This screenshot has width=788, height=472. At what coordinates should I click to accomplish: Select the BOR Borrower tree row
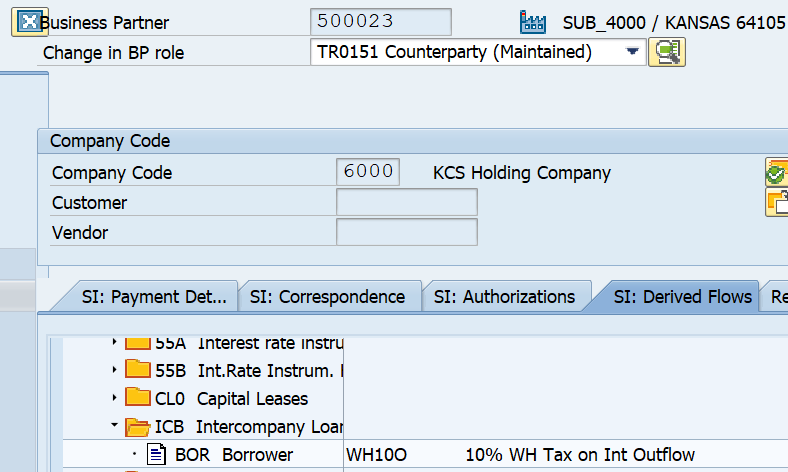pyautogui.click(x=234, y=455)
